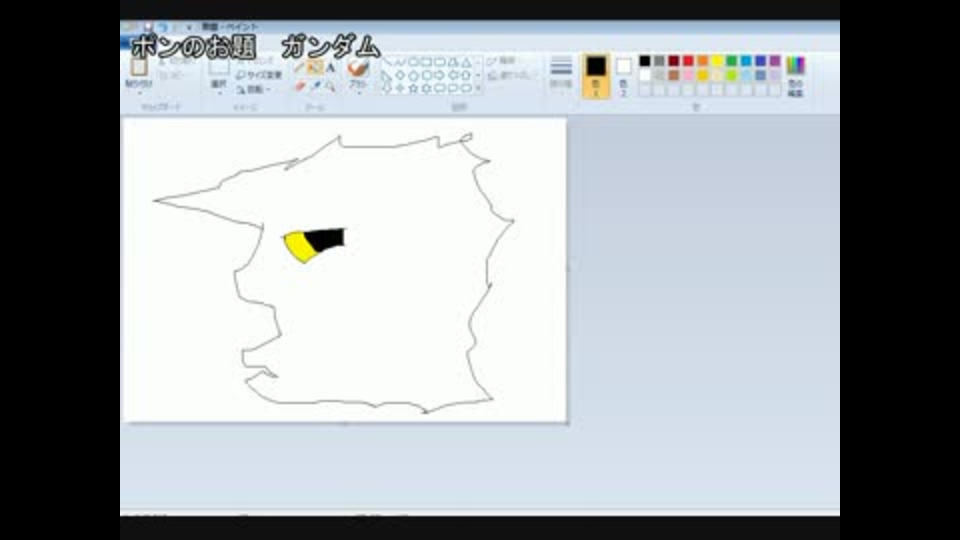Select the Text tool
This screenshot has width=960, height=540.
(x=331, y=67)
